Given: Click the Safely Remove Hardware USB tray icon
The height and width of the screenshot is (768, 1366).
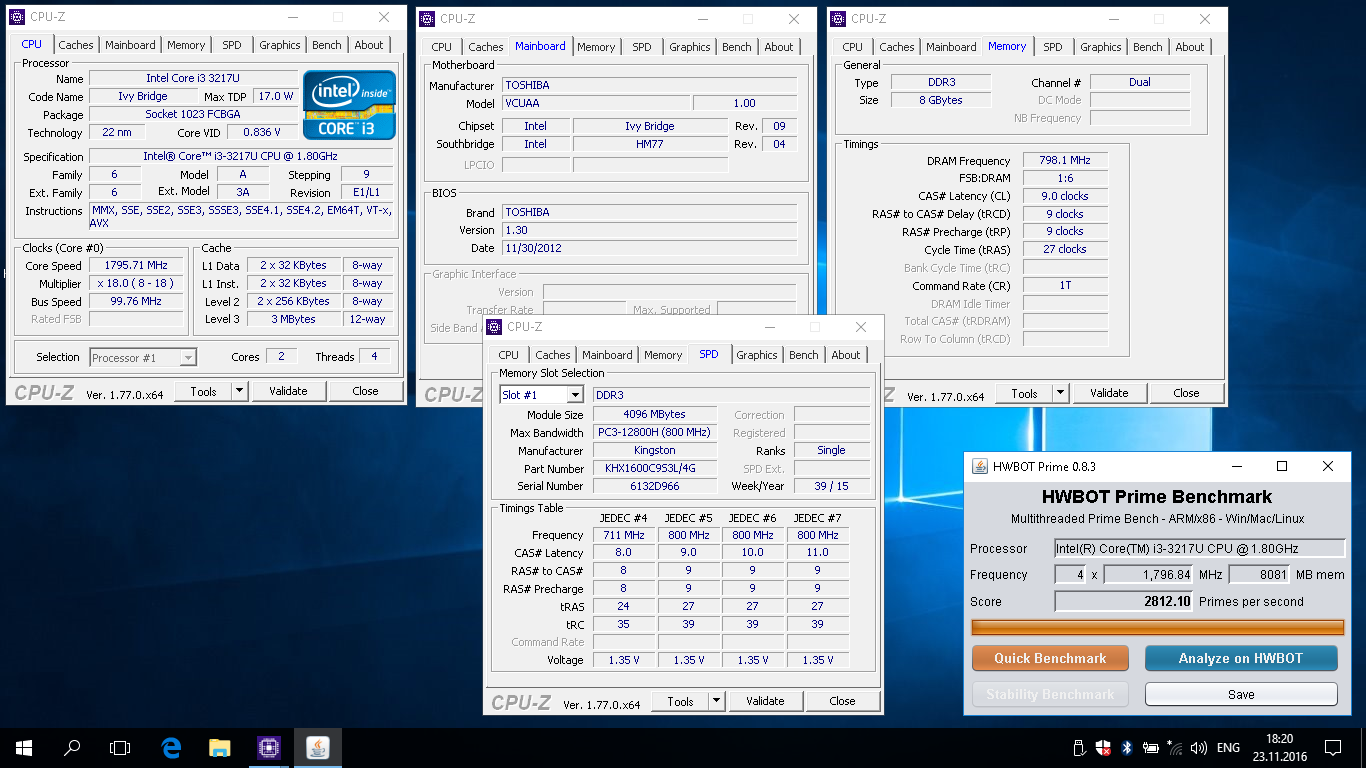Looking at the screenshot, I should point(1080,747).
